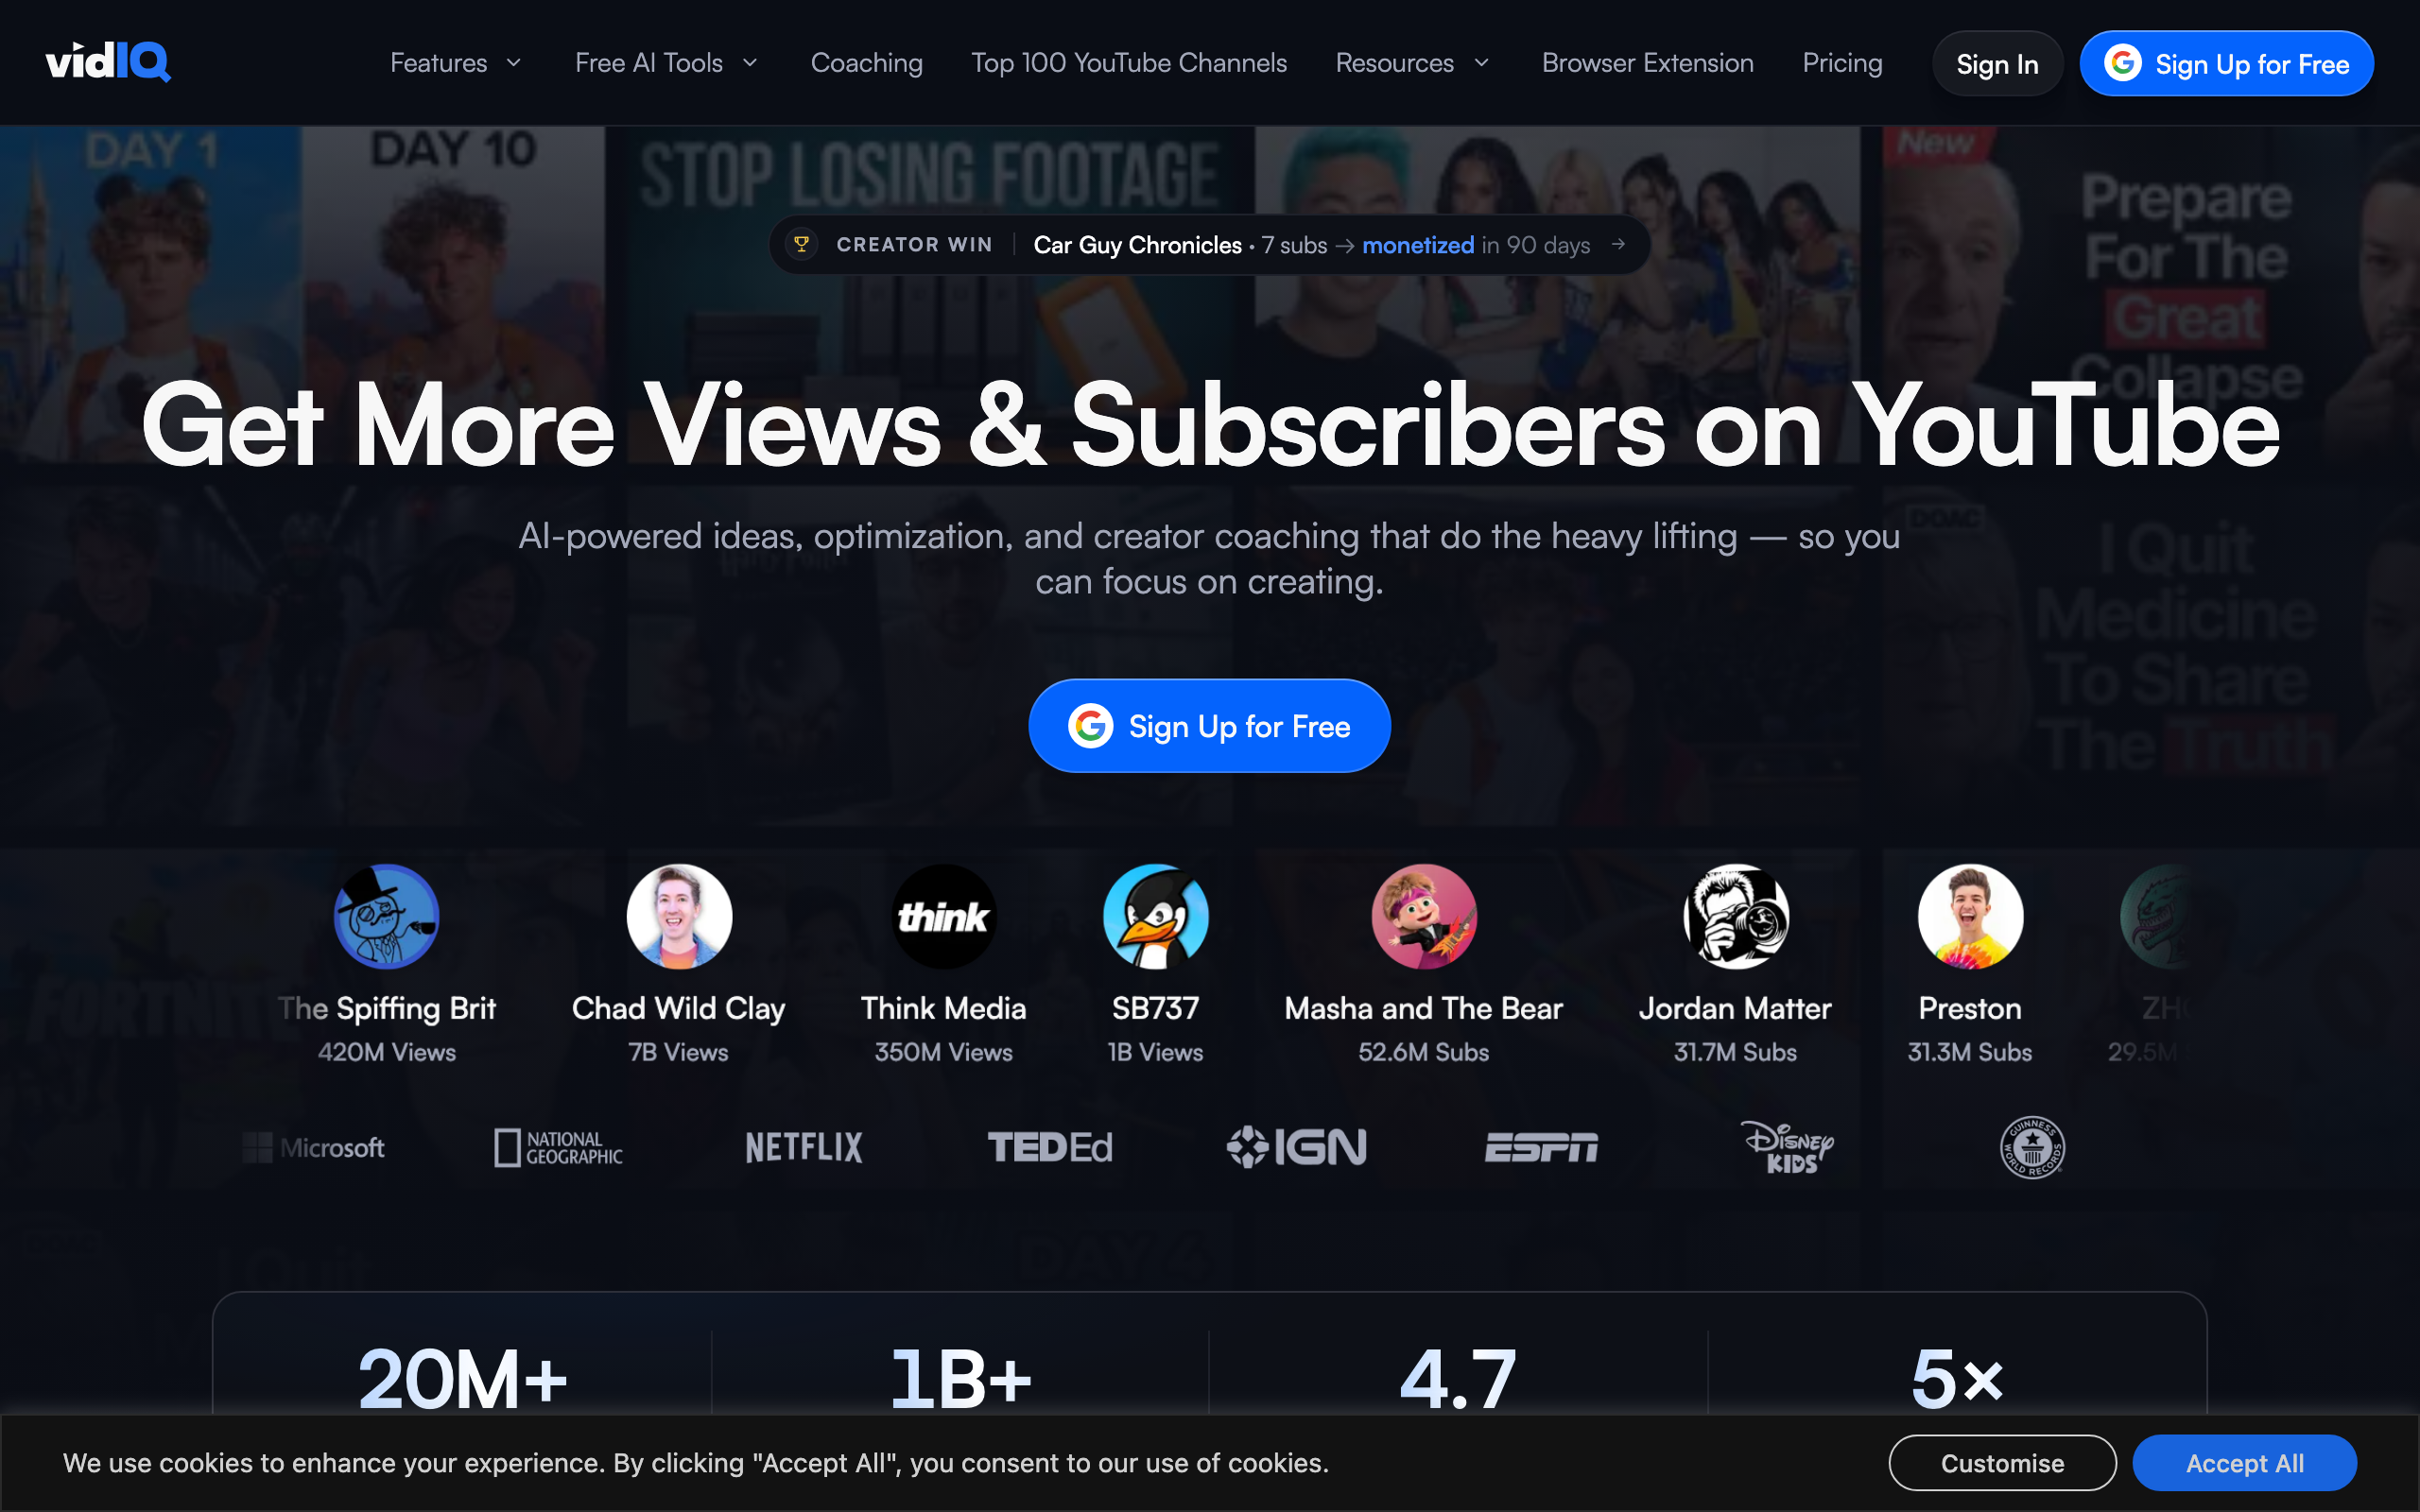Click the '4.7' rating statistic
The image size is (2420, 1512).
click(1458, 1379)
